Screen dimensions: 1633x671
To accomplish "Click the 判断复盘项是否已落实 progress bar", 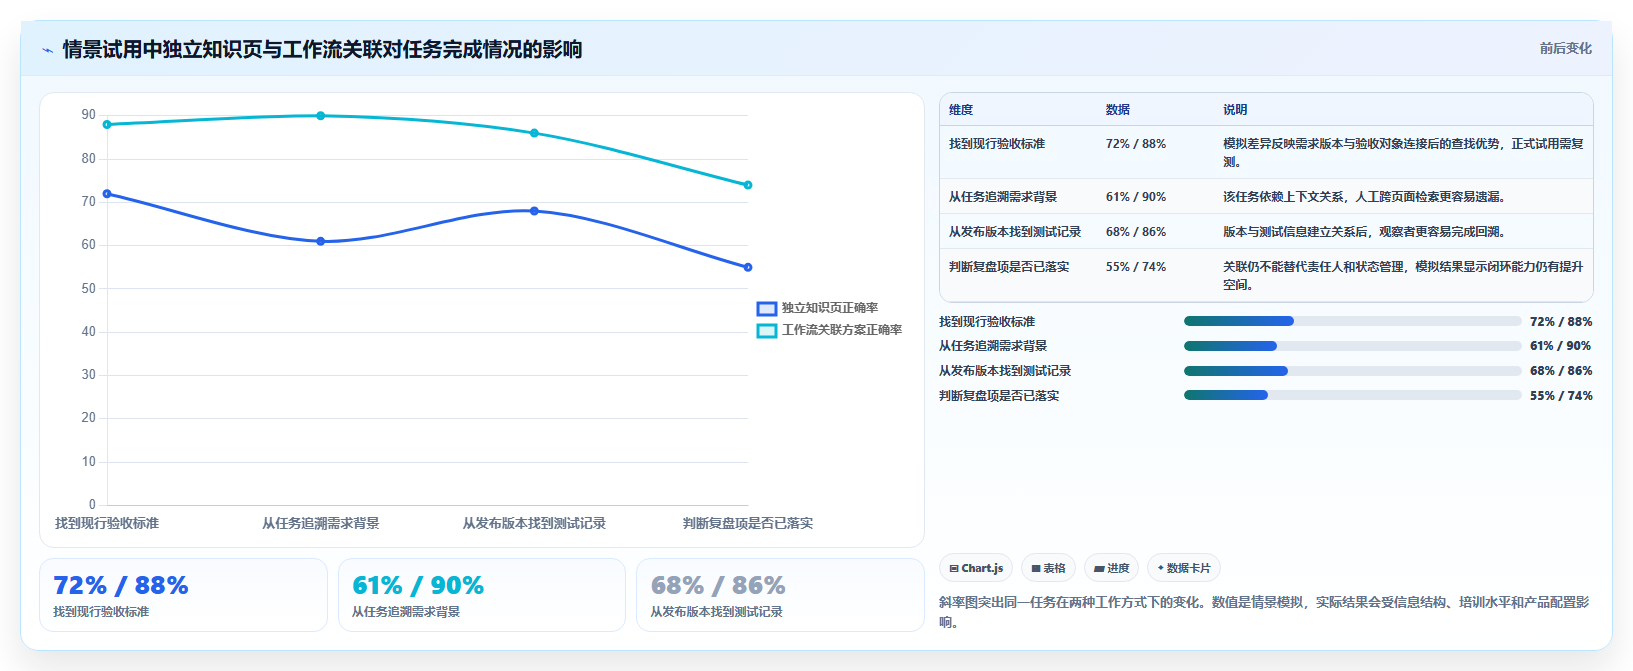I will 1352,395.
